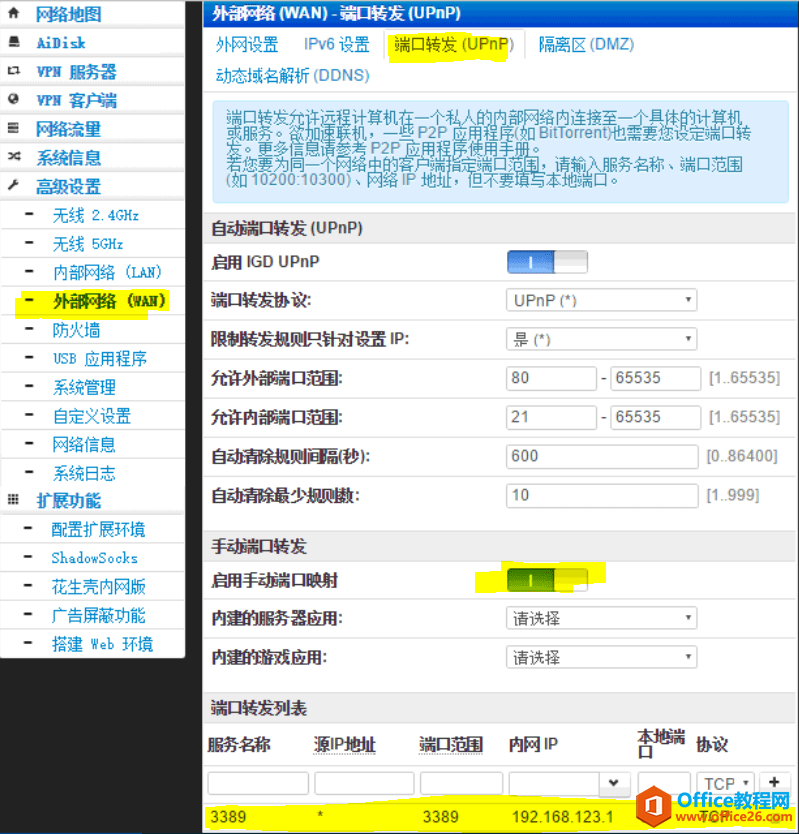This screenshot has height=834, width=799.
Task: Go to VPN 客户端 page
Action: 76,100
